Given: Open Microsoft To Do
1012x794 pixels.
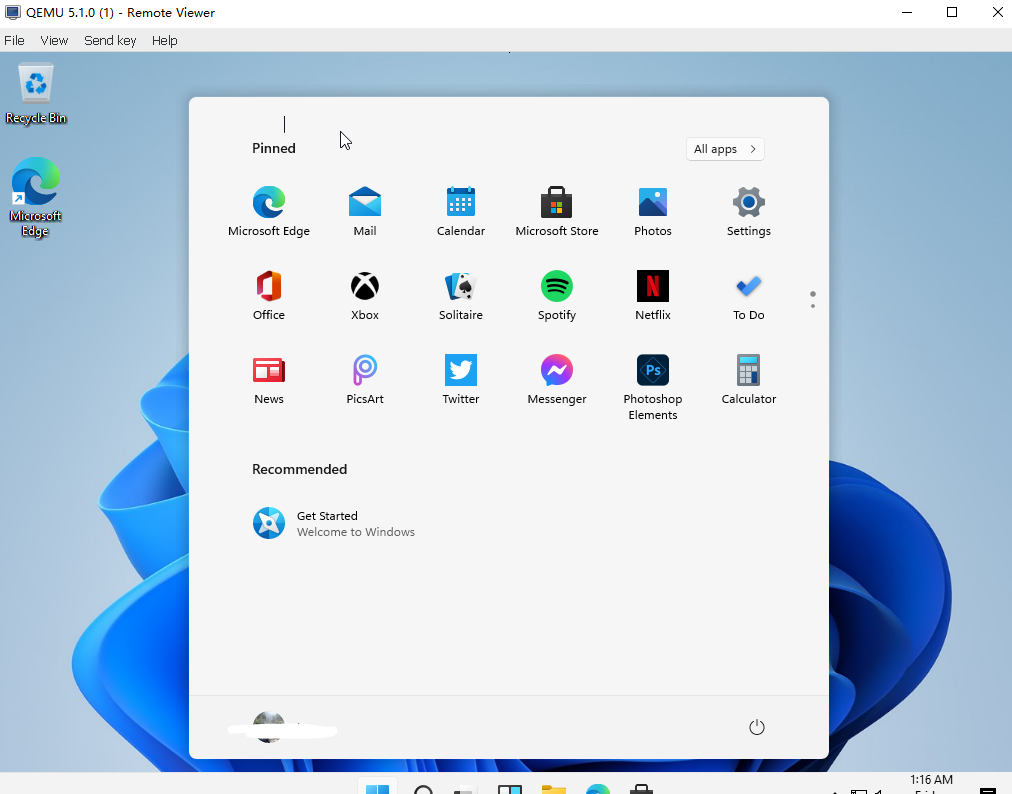Looking at the screenshot, I should [x=748, y=295].
